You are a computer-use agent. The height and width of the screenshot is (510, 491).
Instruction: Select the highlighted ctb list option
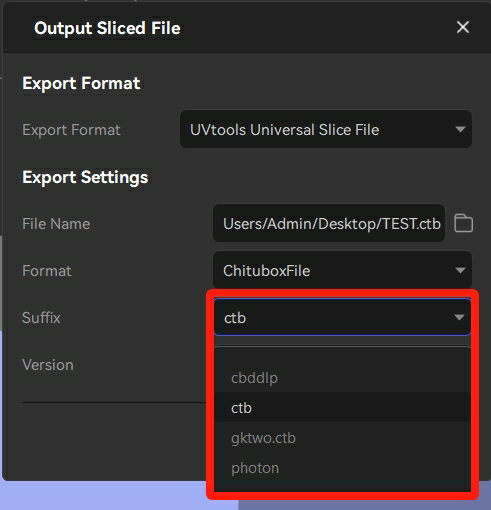point(342,408)
